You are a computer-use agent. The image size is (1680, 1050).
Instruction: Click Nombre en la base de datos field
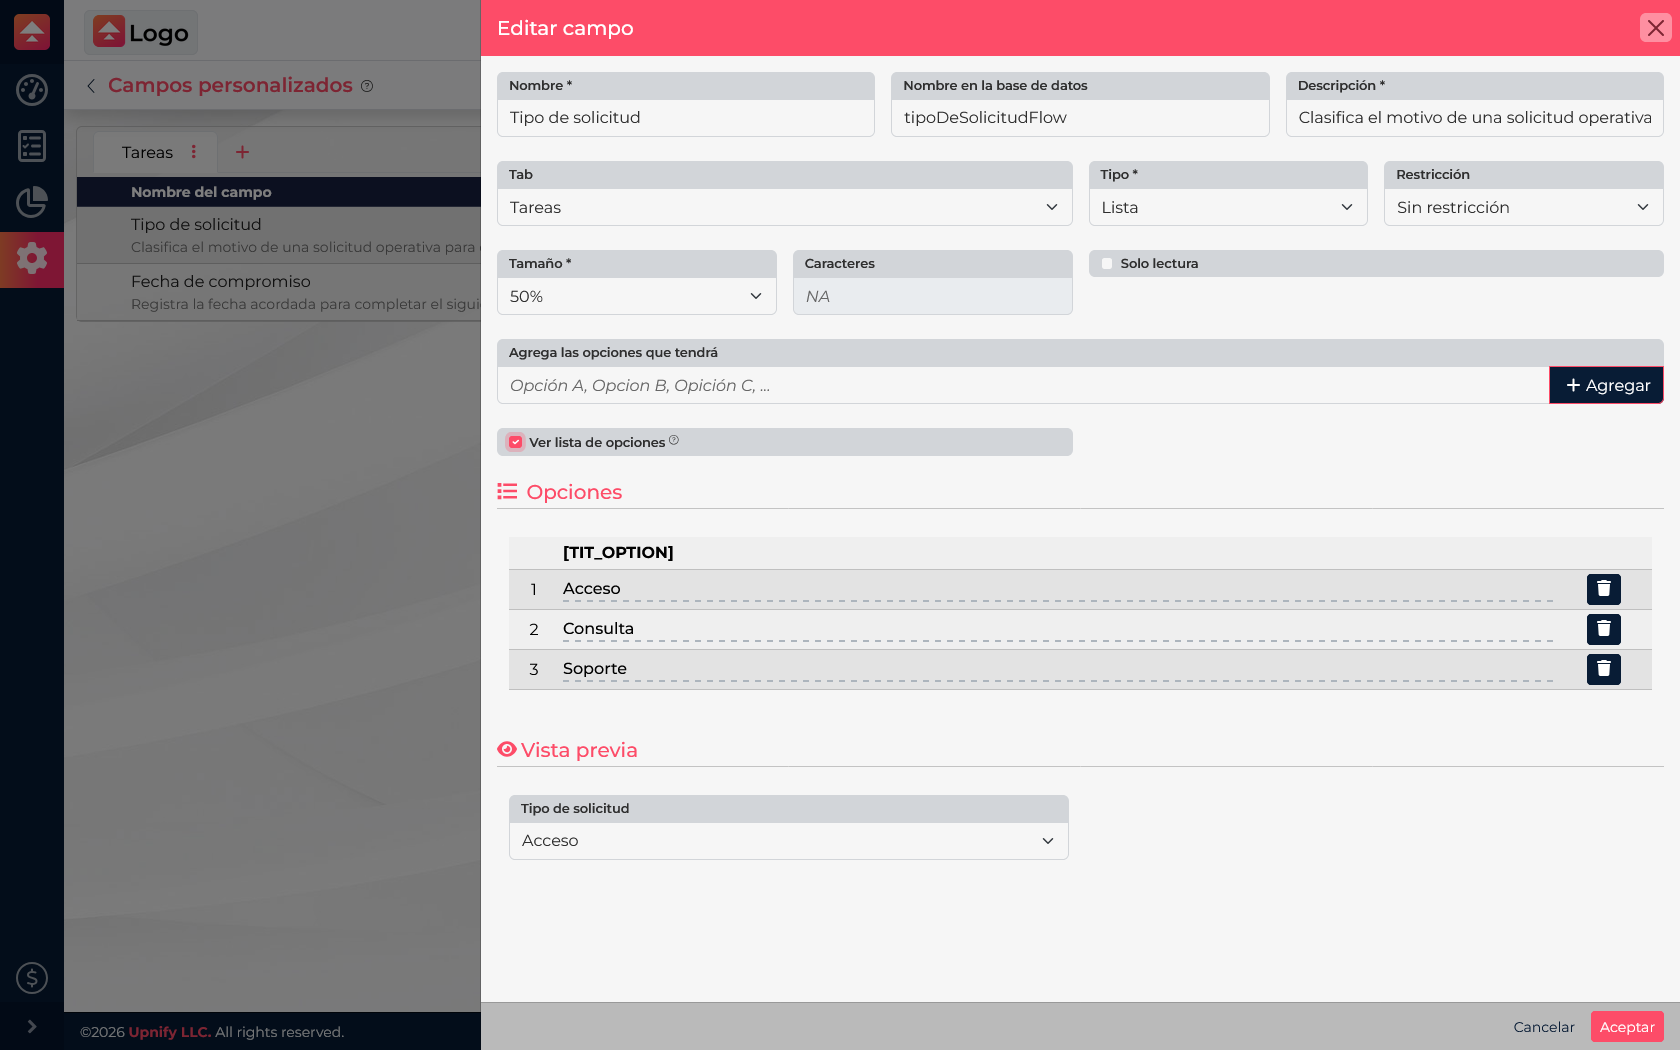pyautogui.click(x=1080, y=118)
